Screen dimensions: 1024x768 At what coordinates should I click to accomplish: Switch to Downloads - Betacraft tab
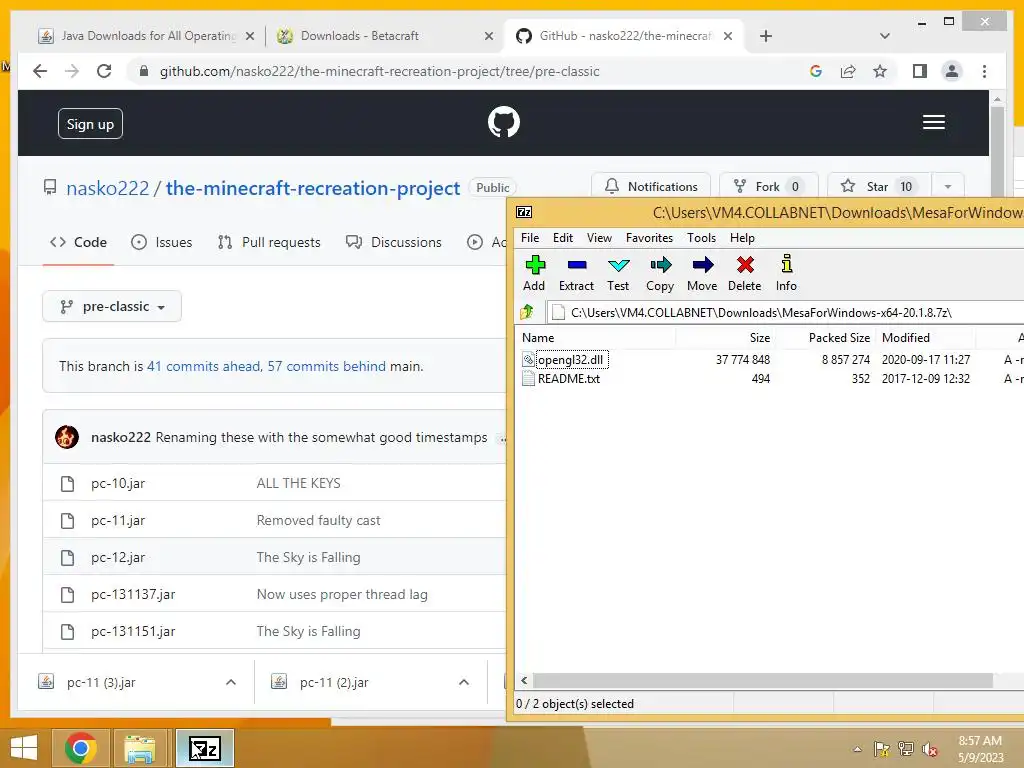point(384,36)
